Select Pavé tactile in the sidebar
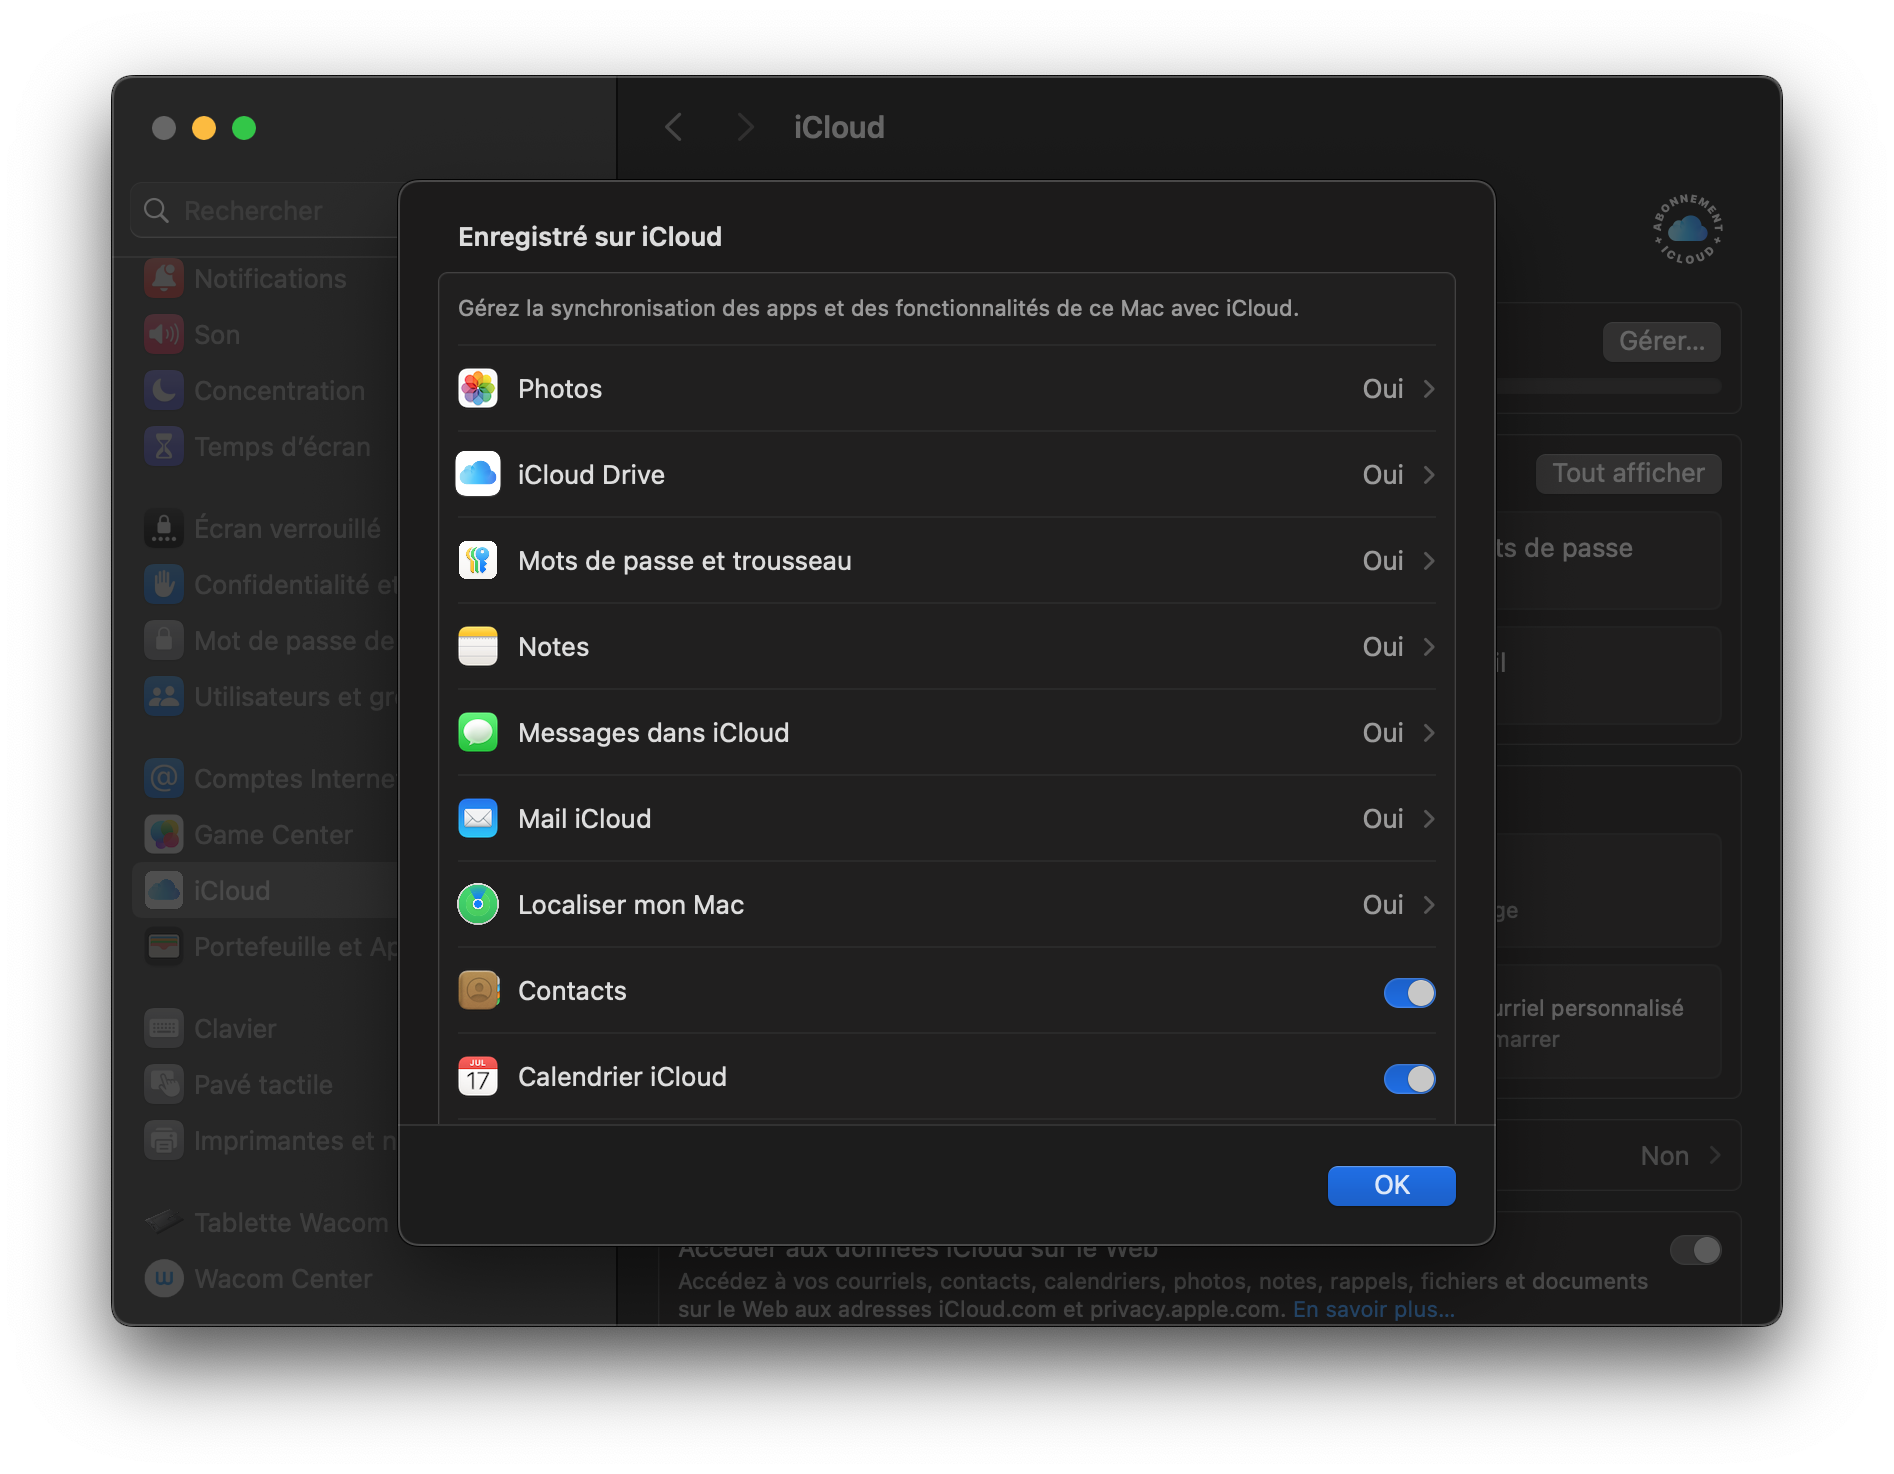Image resolution: width=1894 pixels, height=1474 pixels. 265,1085
